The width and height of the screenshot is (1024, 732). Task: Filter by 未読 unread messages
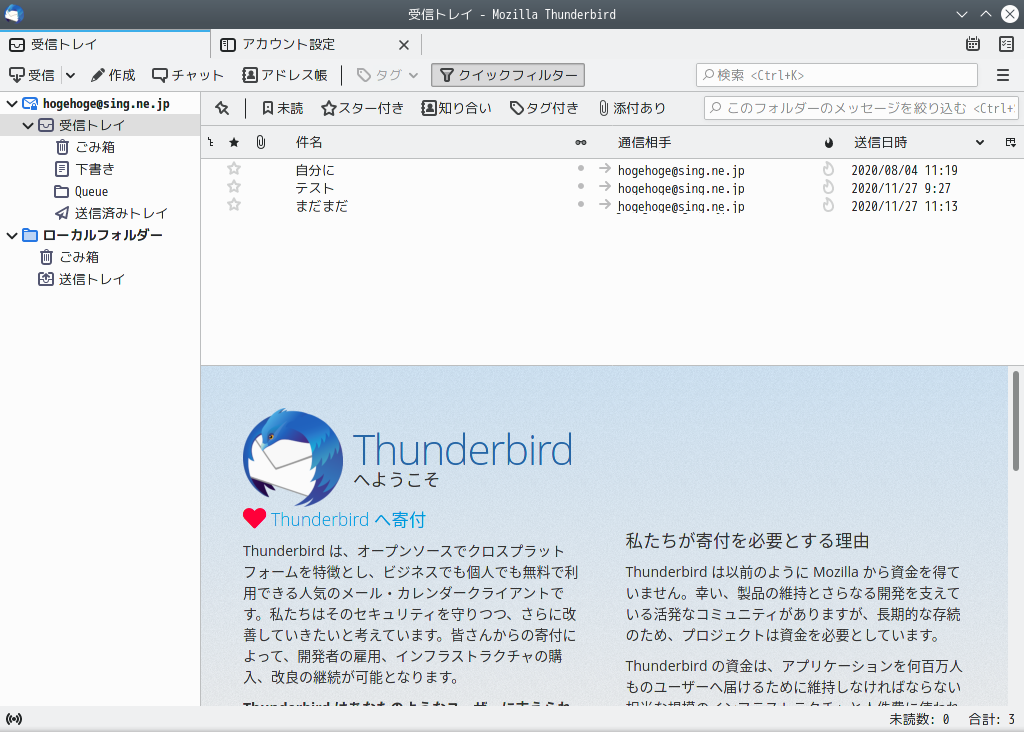point(283,108)
